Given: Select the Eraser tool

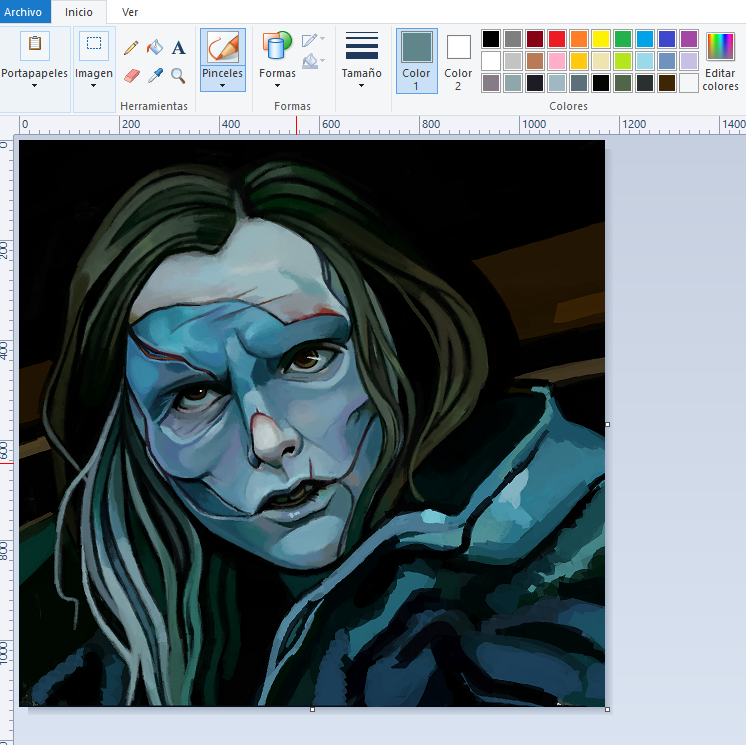Looking at the screenshot, I should click(132, 76).
